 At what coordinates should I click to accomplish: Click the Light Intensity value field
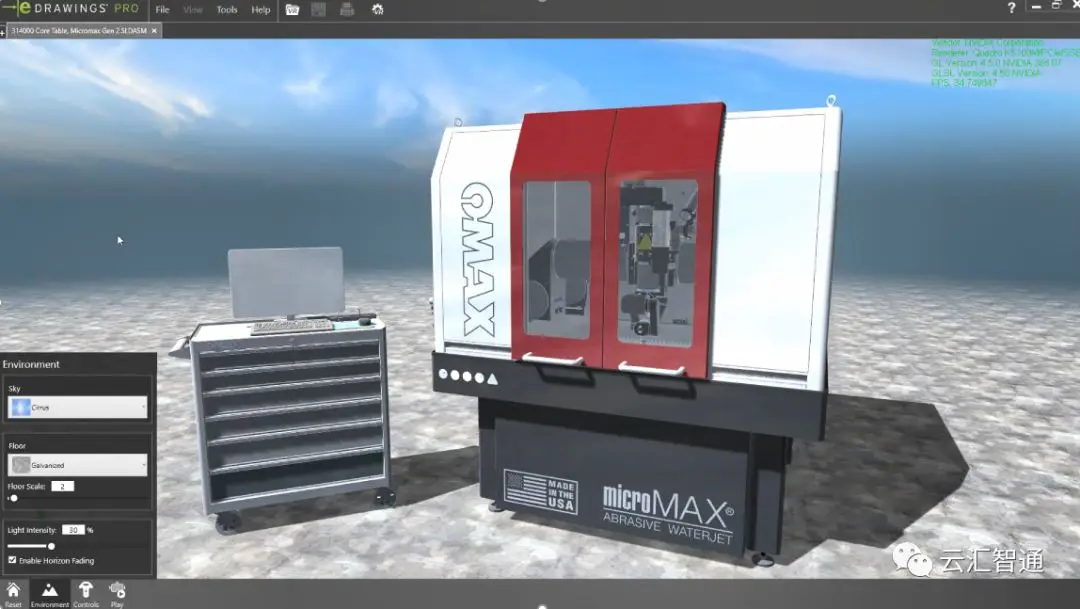pos(73,530)
